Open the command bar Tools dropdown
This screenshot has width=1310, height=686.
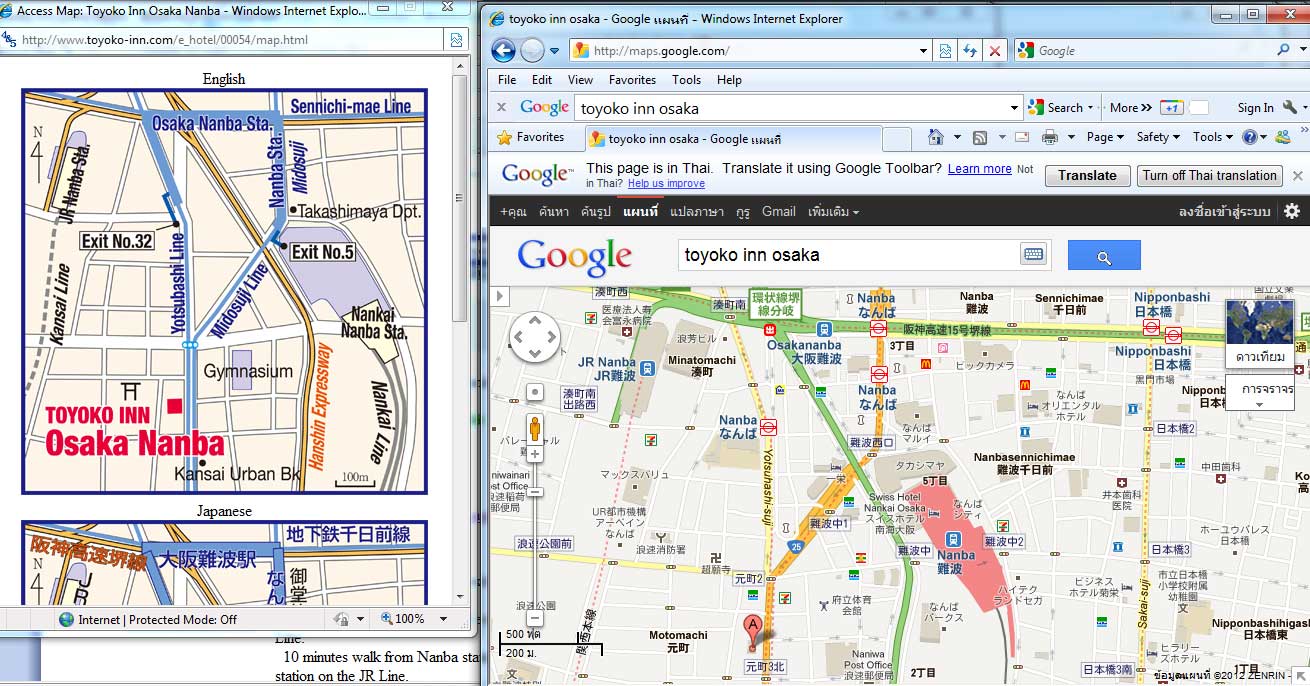point(1213,137)
